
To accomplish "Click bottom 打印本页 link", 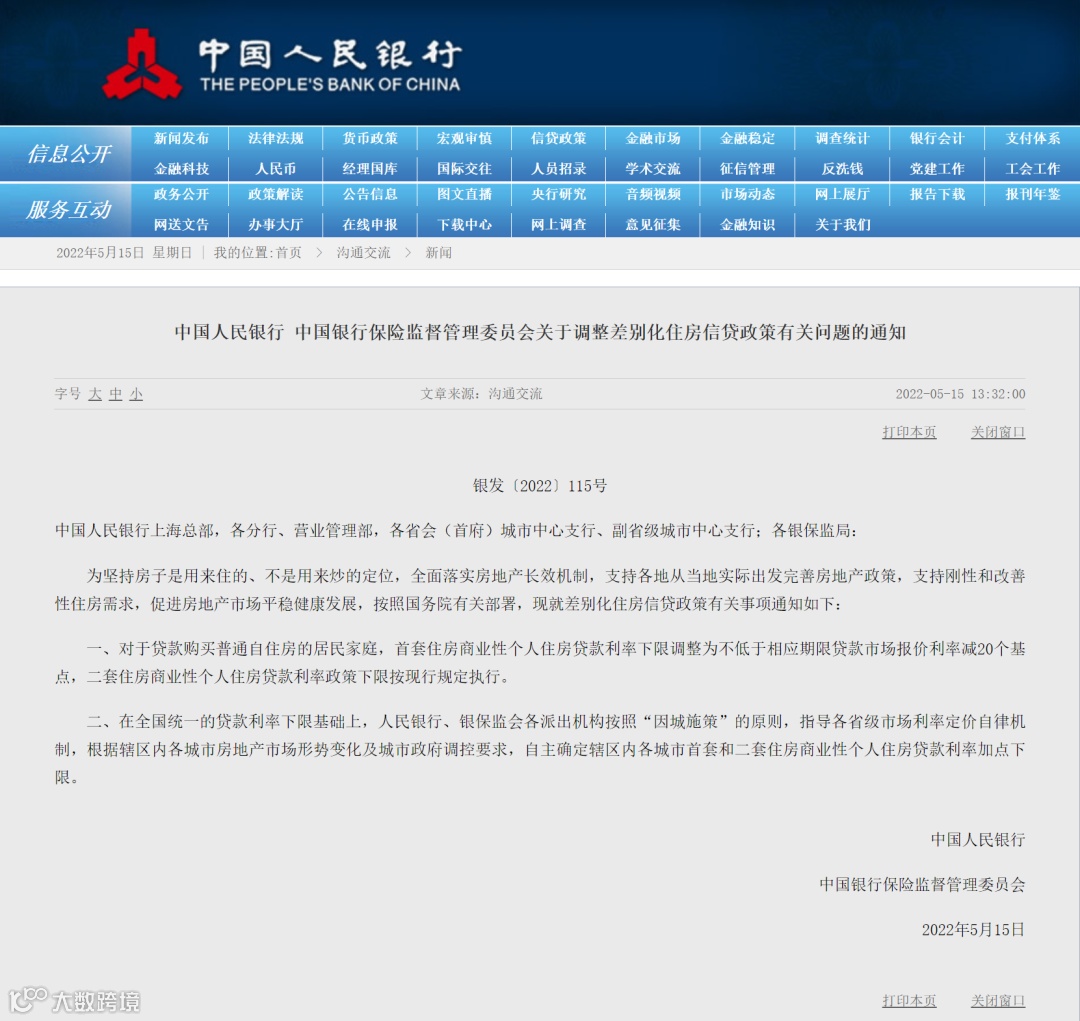I will (x=909, y=1000).
